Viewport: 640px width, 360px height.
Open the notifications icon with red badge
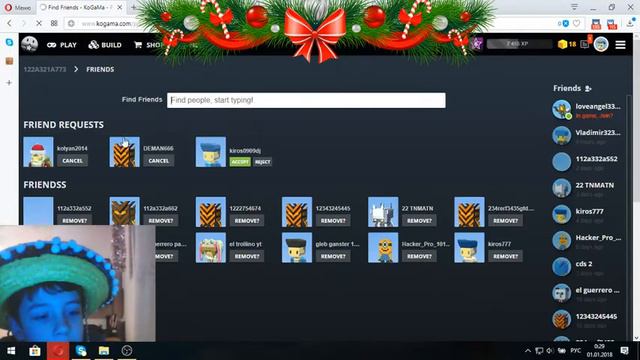[586, 43]
